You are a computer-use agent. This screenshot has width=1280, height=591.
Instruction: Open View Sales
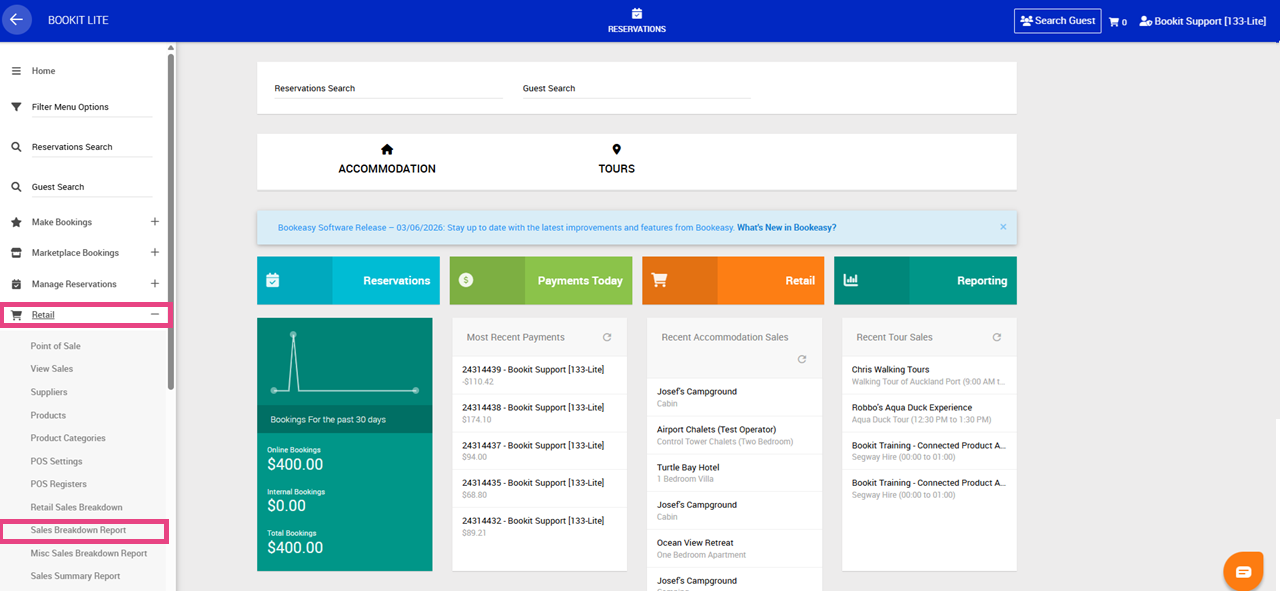tap(52, 369)
